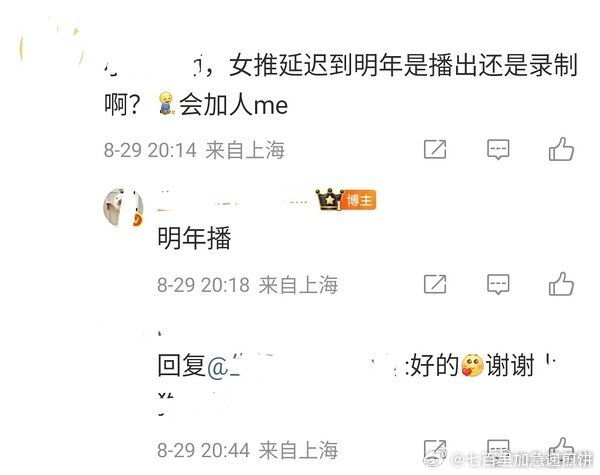Like the comment posted at 20:14
The width and height of the screenshot is (600, 475).
[x=561, y=149]
